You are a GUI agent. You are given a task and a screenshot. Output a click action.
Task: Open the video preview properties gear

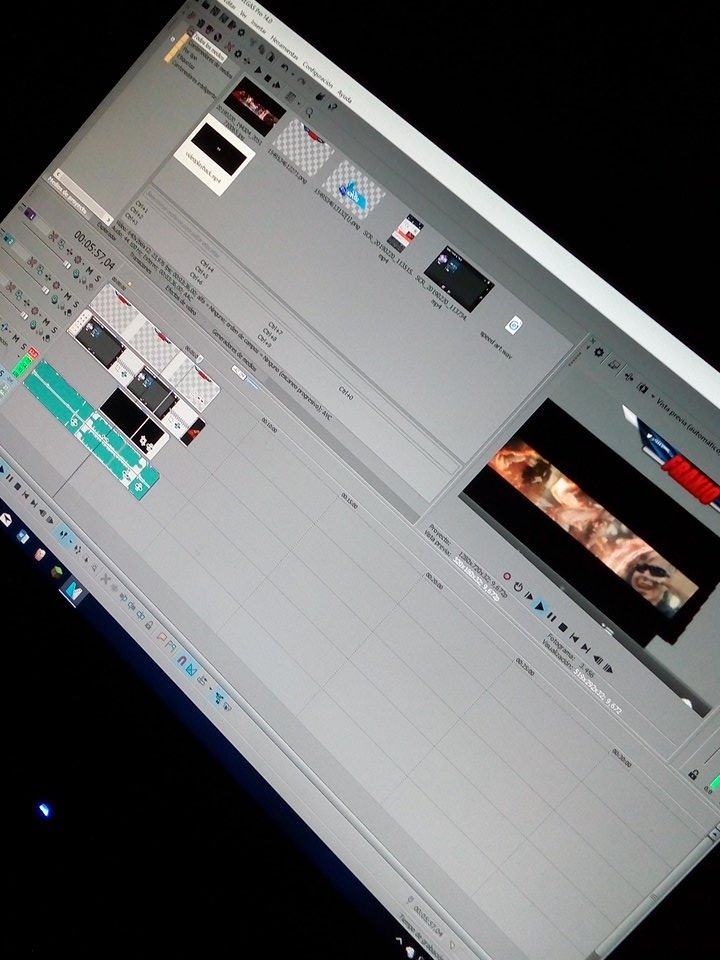(x=598, y=352)
